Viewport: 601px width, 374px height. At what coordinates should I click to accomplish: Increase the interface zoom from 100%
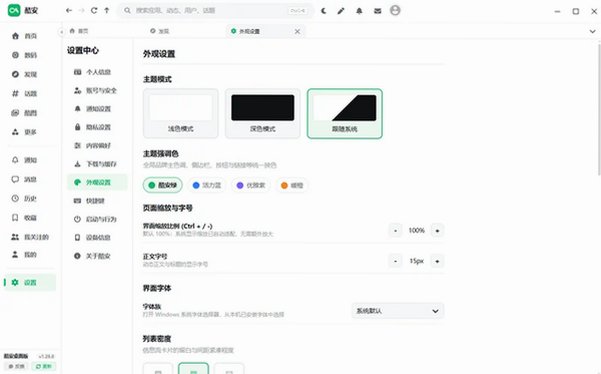pyautogui.click(x=437, y=230)
